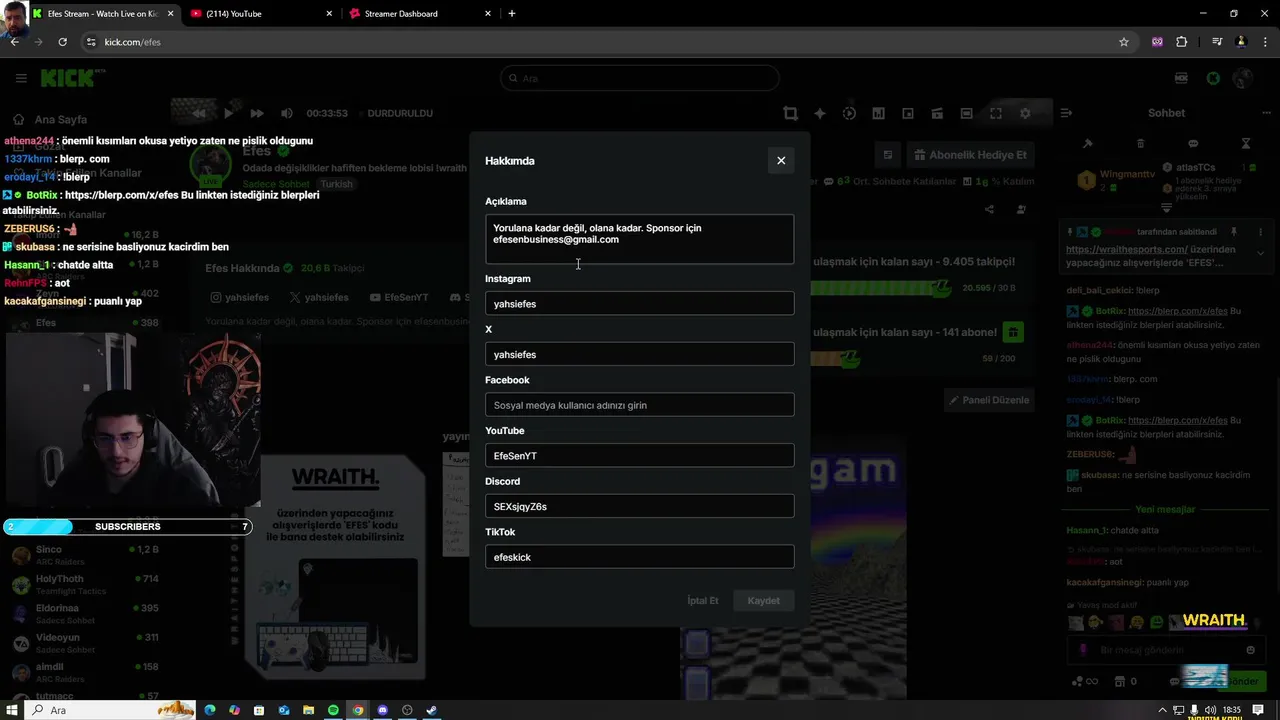Edit the YouTube field EfeSenYT
The height and width of the screenshot is (720, 1280).
(639, 455)
